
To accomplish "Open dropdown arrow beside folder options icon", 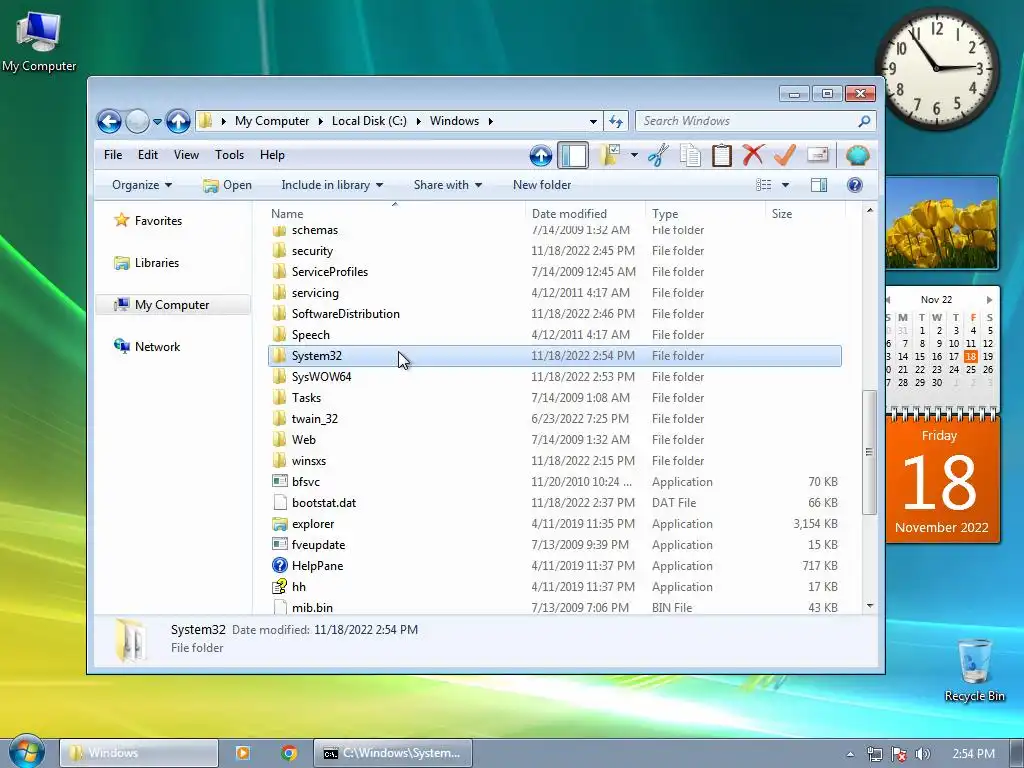I will pyautogui.click(x=633, y=155).
